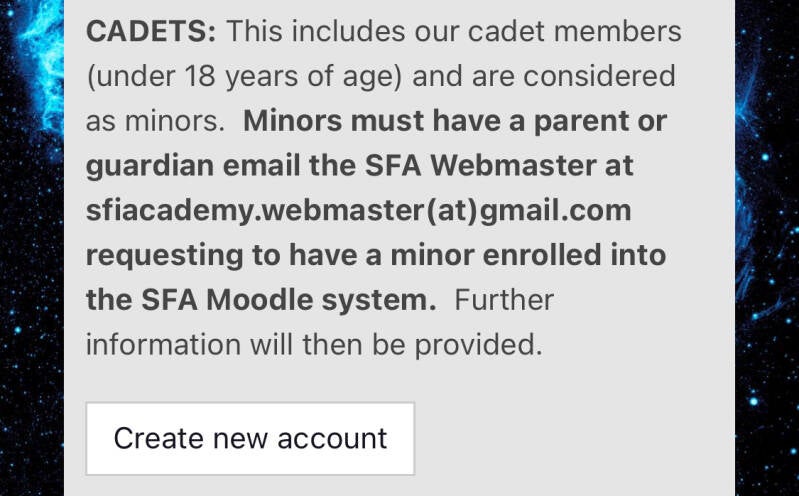This screenshot has width=799, height=496.
Task: Click 'requesting to have a minor enrolled into'
Action: [375, 254]
